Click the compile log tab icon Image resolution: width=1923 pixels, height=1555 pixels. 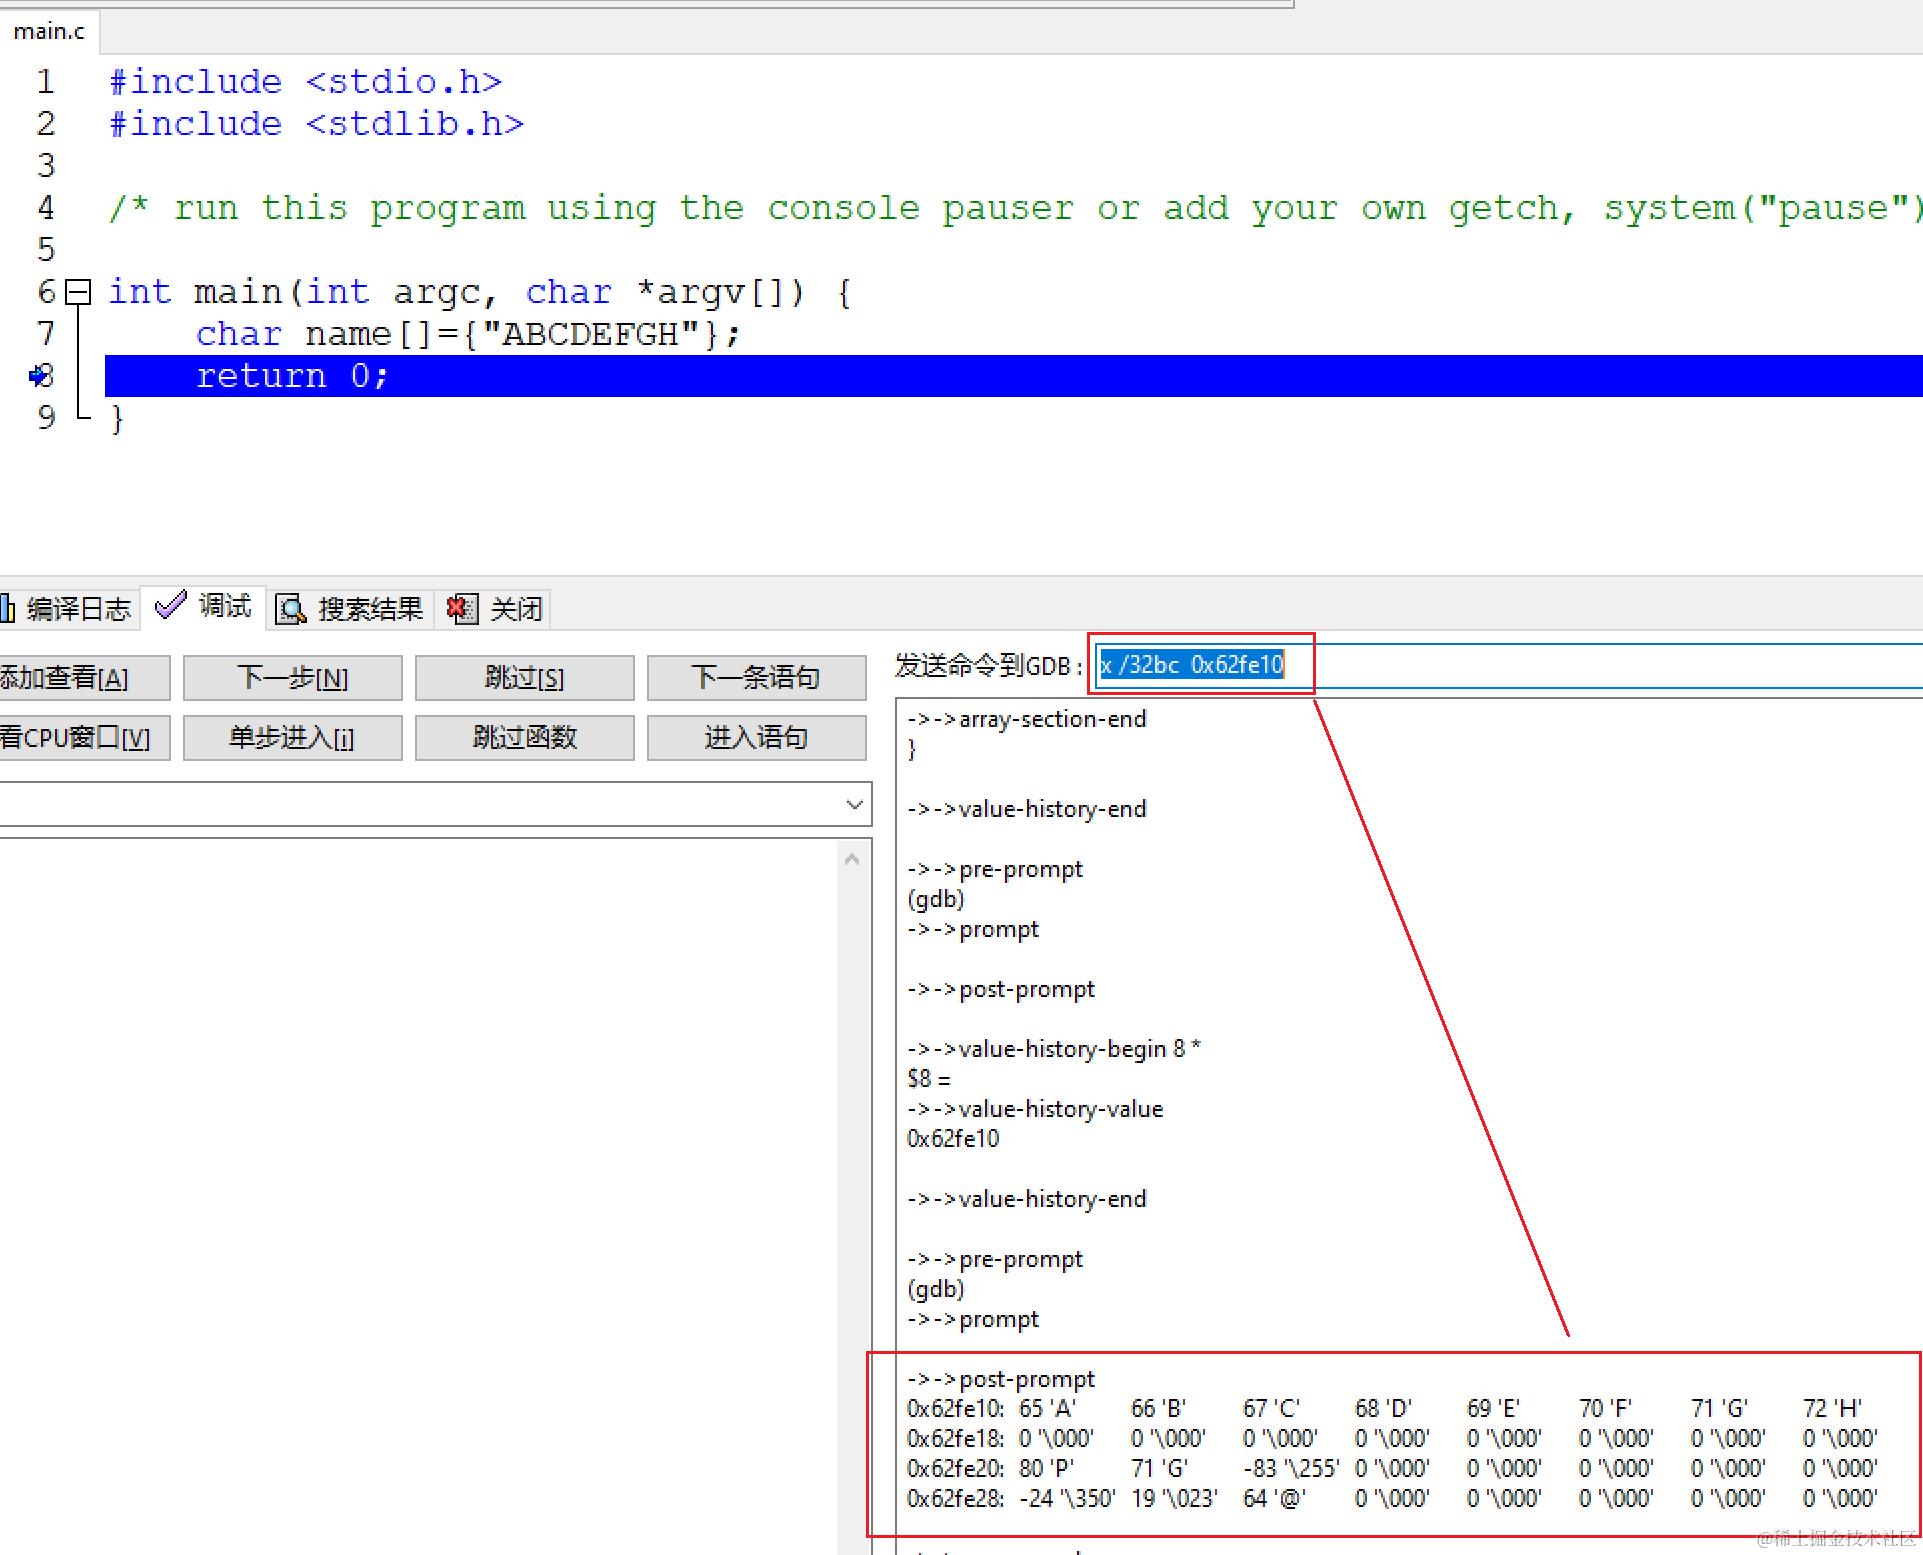point(8,608)
